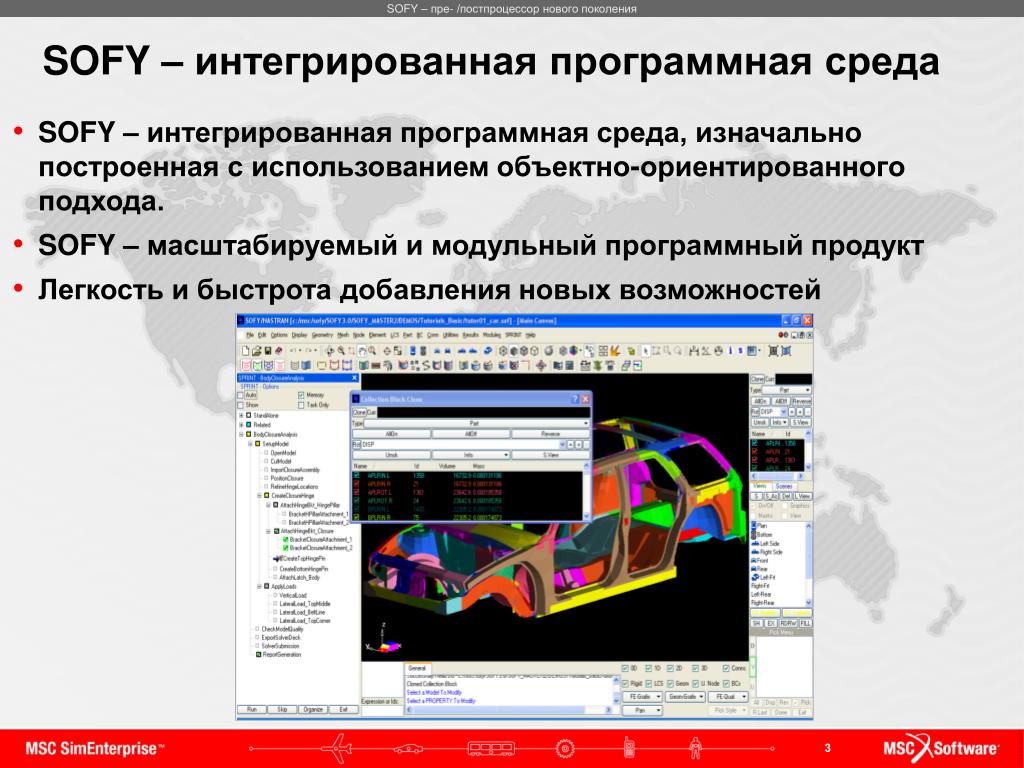Open the Results menu
Screen dimensions: 1024x768
coord(471,335)
